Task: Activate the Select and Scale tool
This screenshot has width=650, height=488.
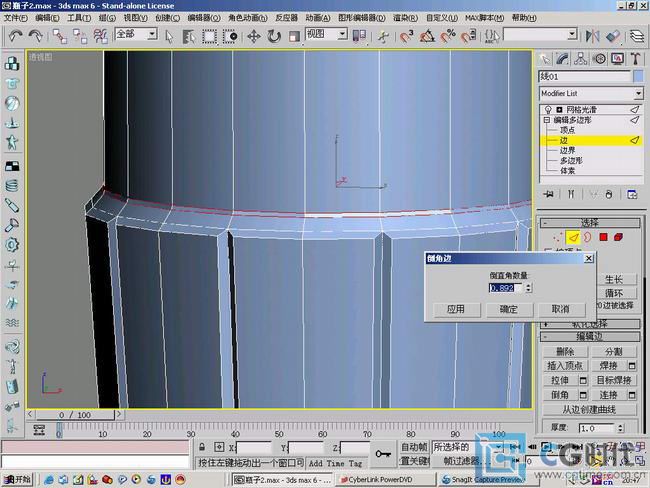Action: (294, 36)
